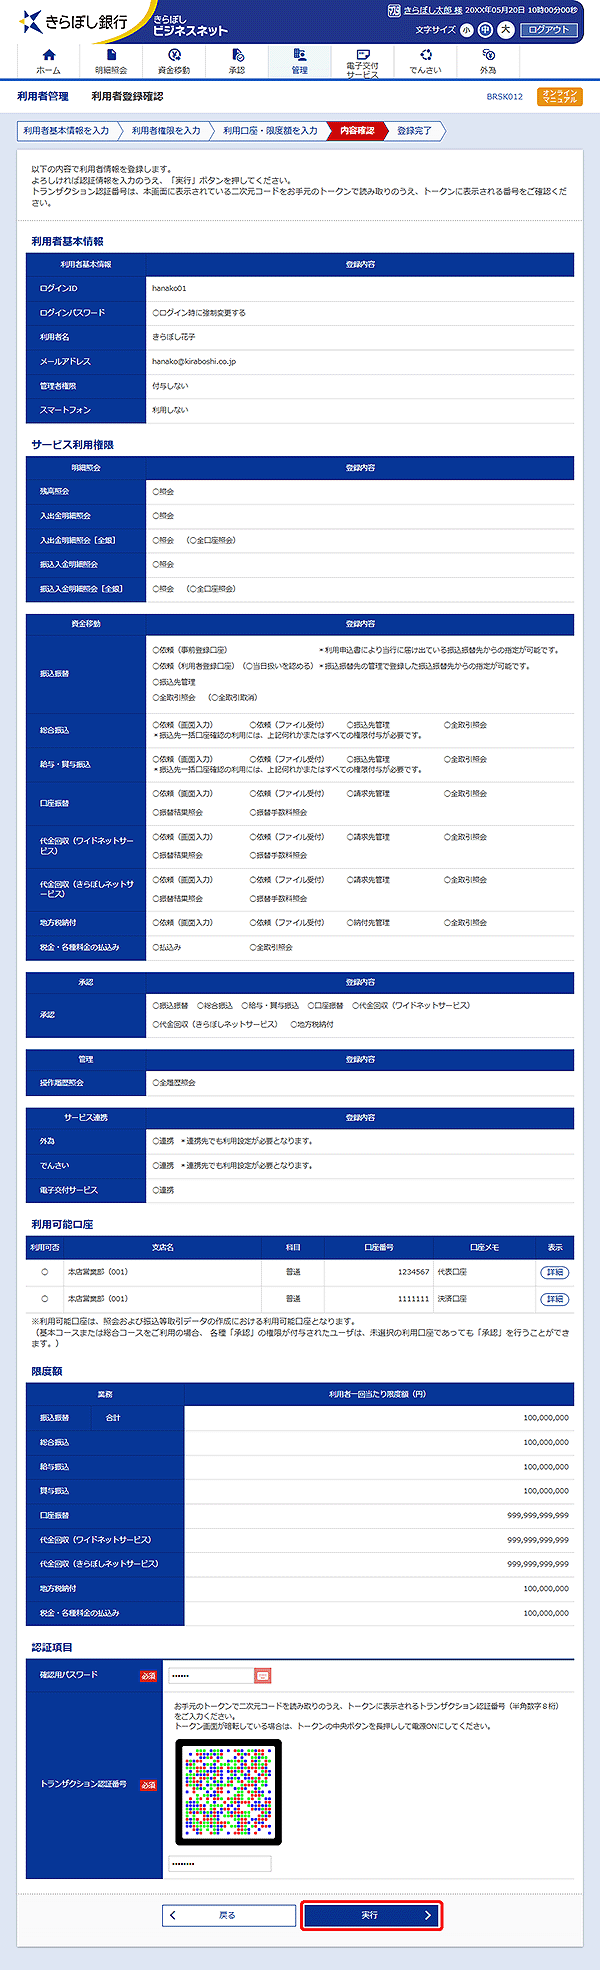Click the 実行 button

pos(371,1915)
